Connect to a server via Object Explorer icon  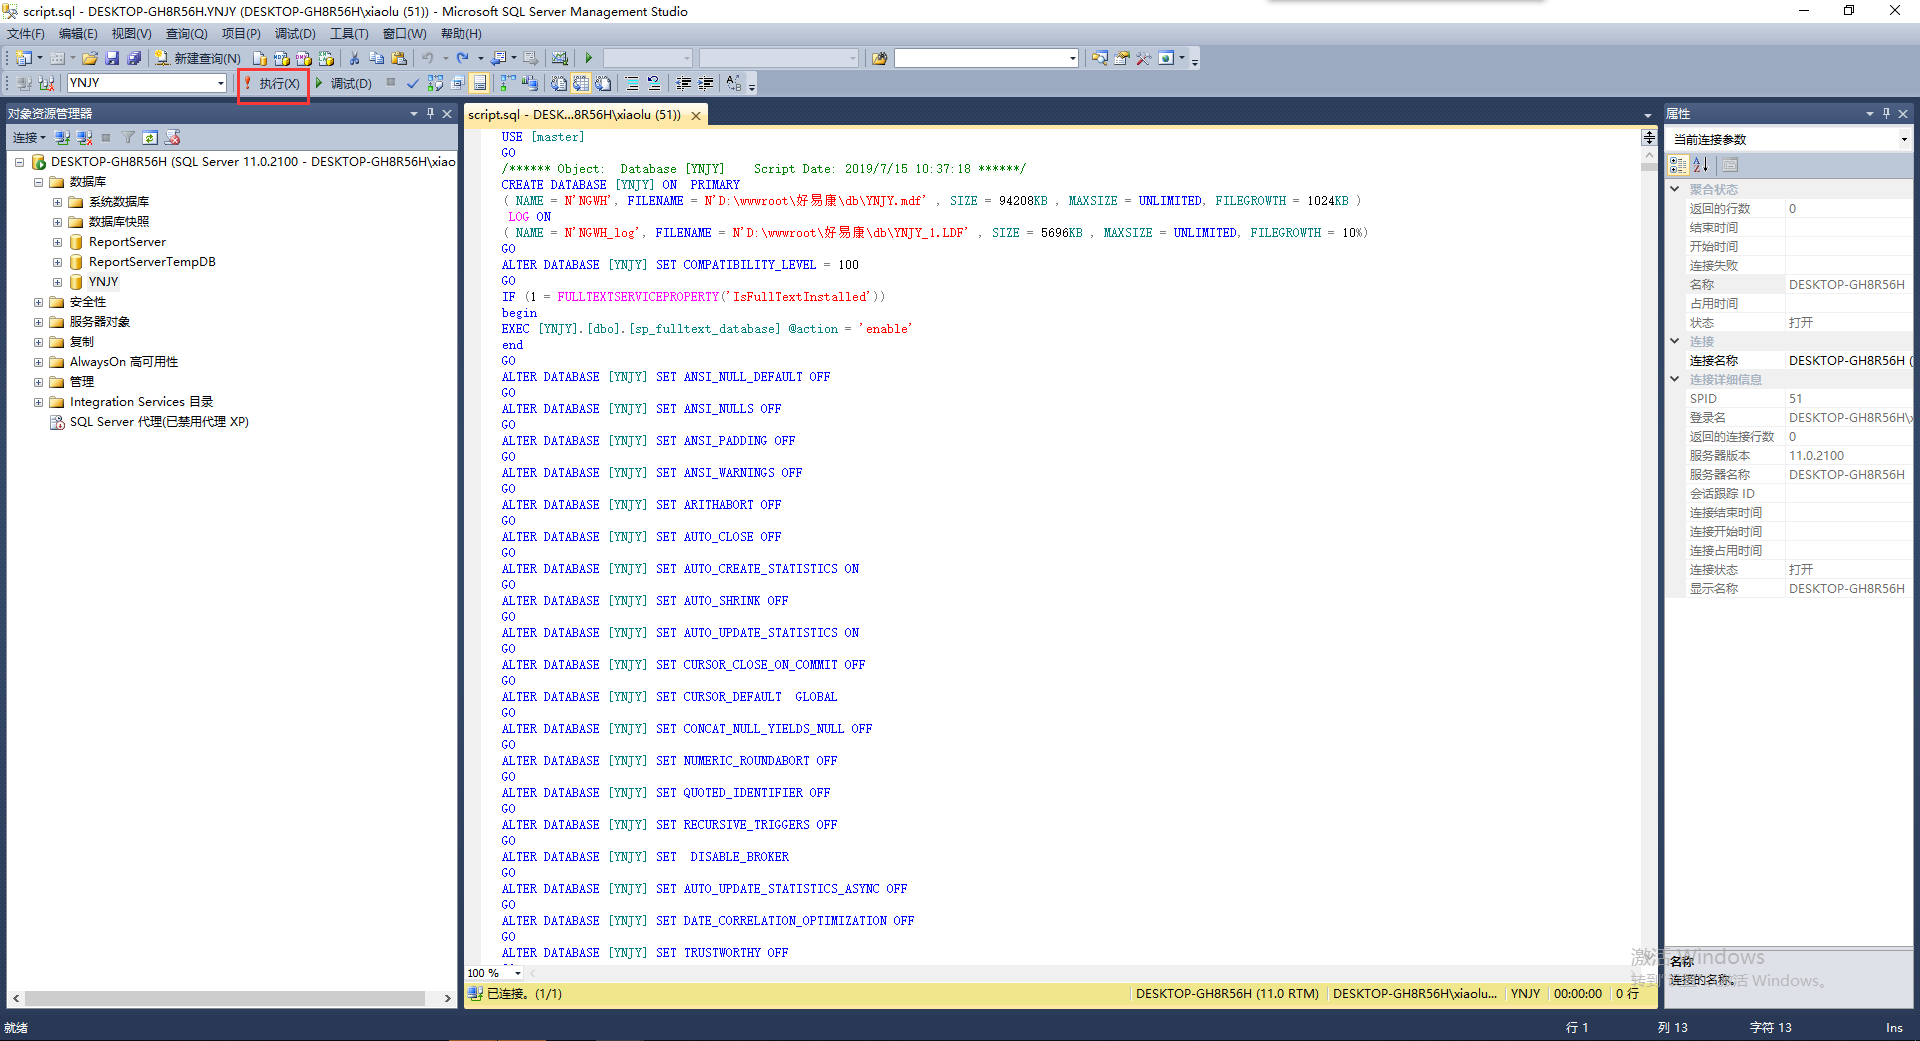pyautogui.click(x=62, y=137)
